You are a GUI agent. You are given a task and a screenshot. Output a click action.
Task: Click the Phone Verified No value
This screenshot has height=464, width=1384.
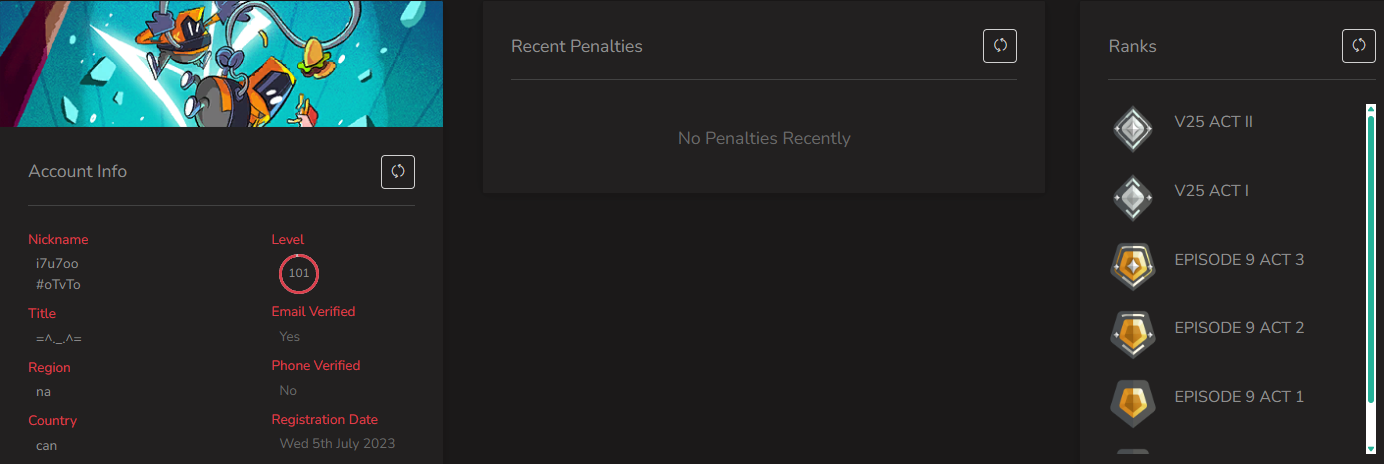click(288, 390)
